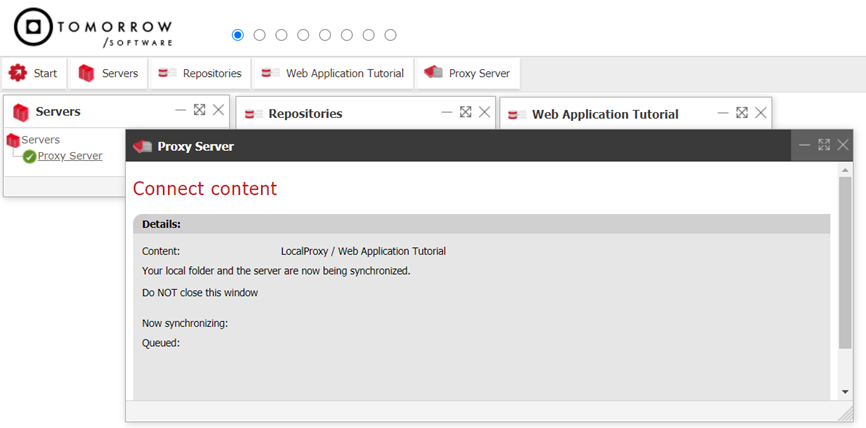Image resolution: width=866 pixels, height=428 pixels.
Task: Open Web Application Tutorial toolbar tab
Action: pyautogui.click(x=333, y=73)
